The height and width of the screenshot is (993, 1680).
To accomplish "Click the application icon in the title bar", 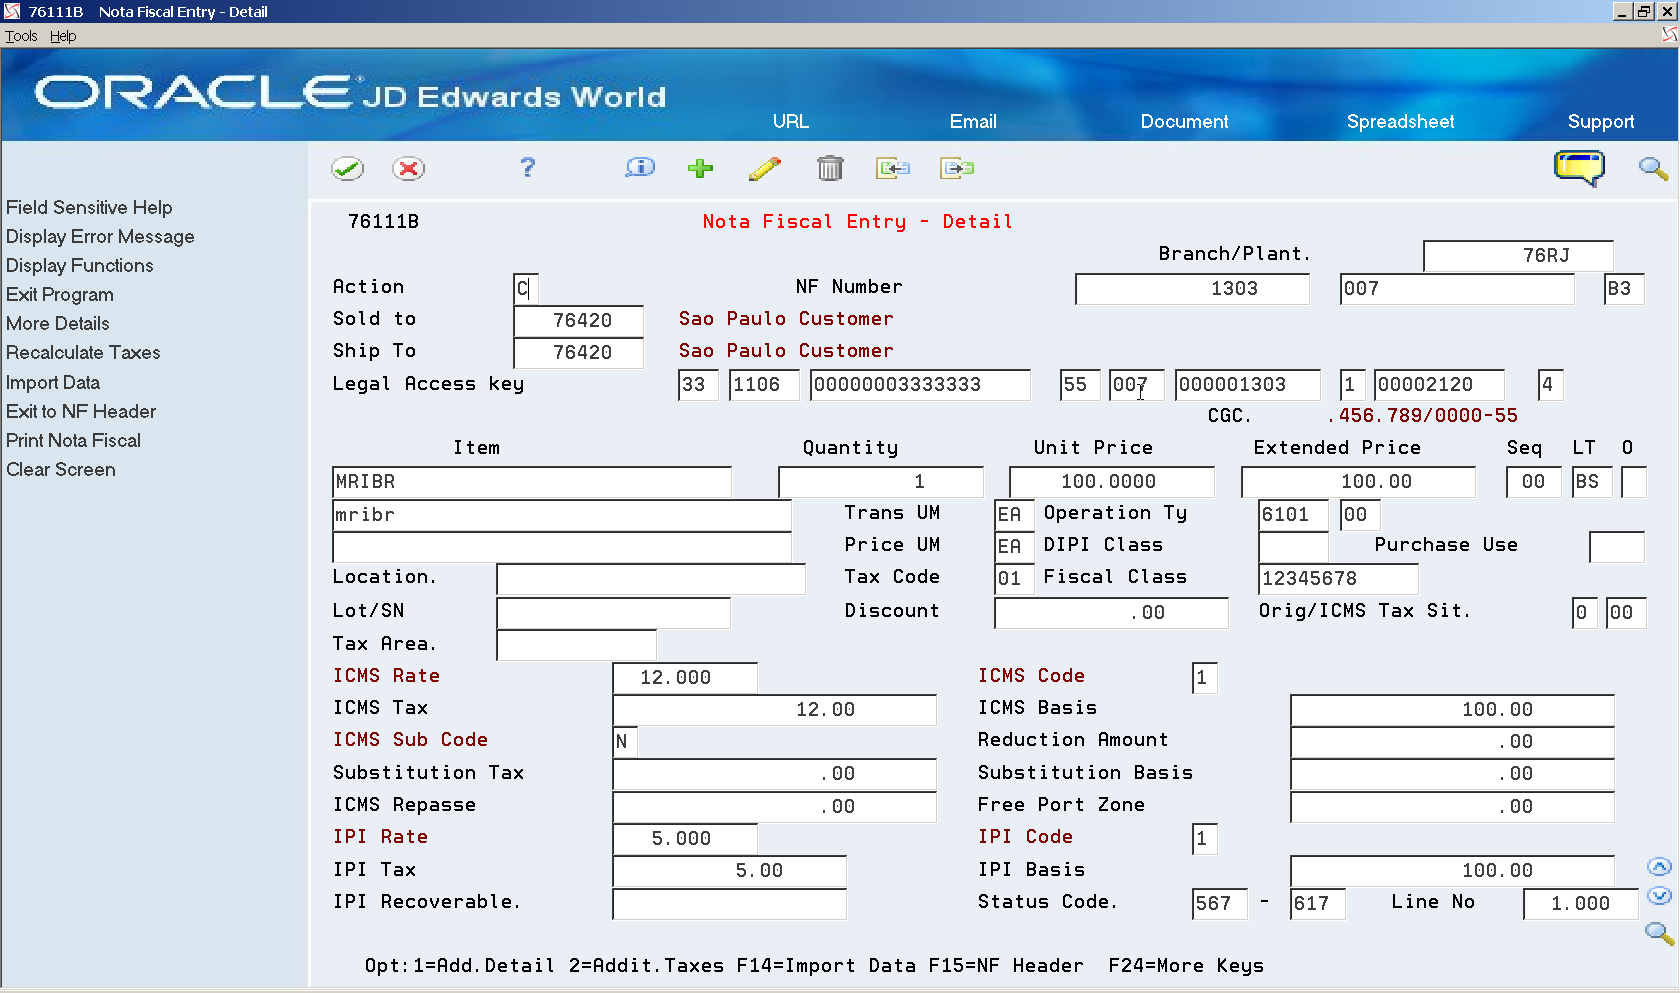I will click(12, 11).
